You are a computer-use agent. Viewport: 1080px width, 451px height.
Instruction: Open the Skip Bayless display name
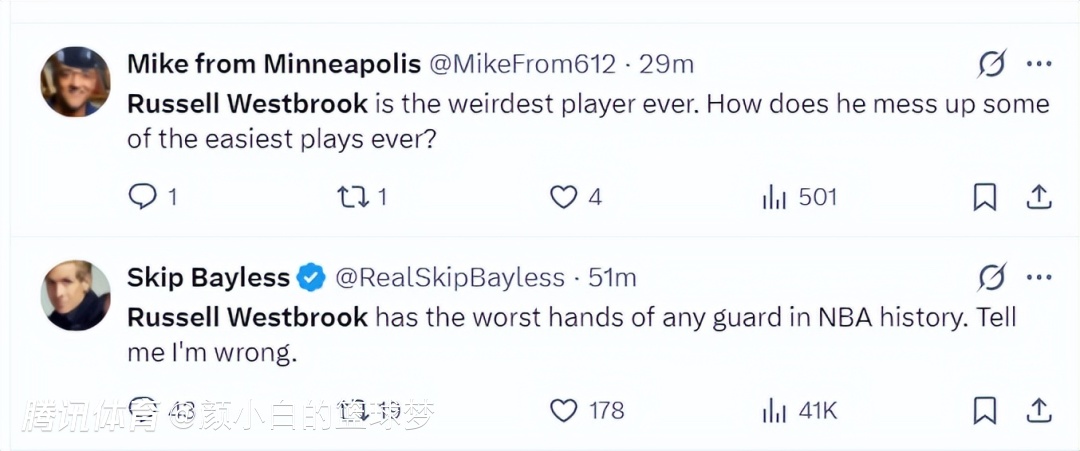pos(208,277)
